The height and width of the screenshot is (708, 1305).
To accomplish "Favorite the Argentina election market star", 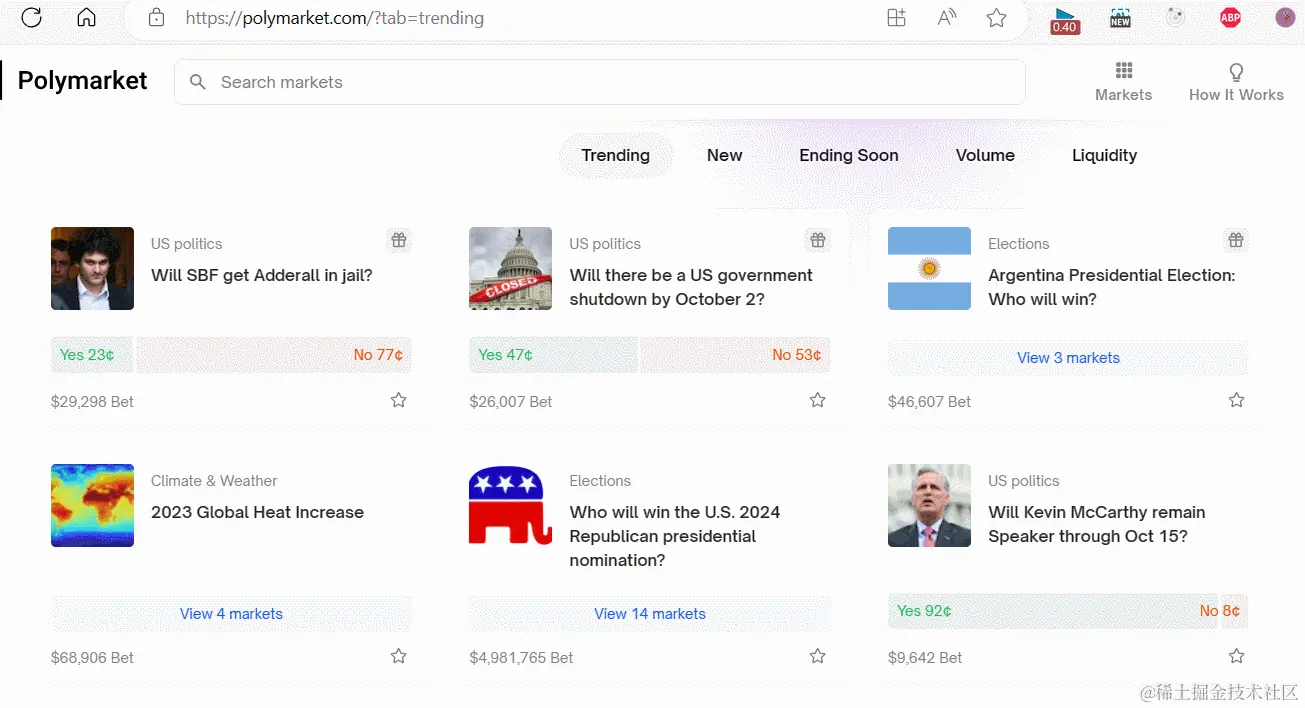I will tap(1236, 400).
